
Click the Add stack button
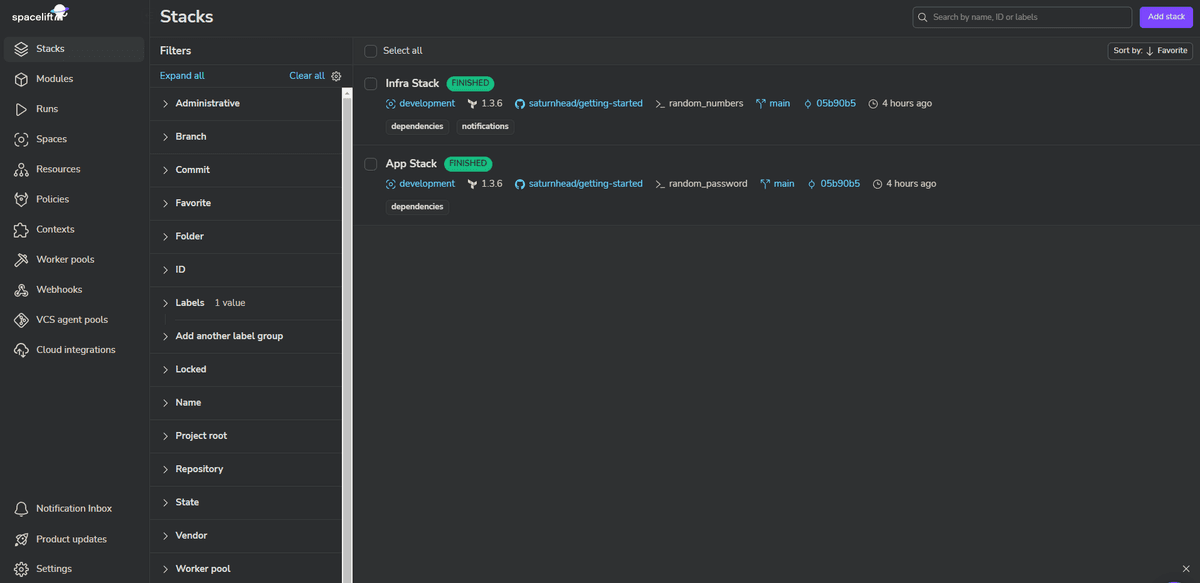(x=1166, y=16)
